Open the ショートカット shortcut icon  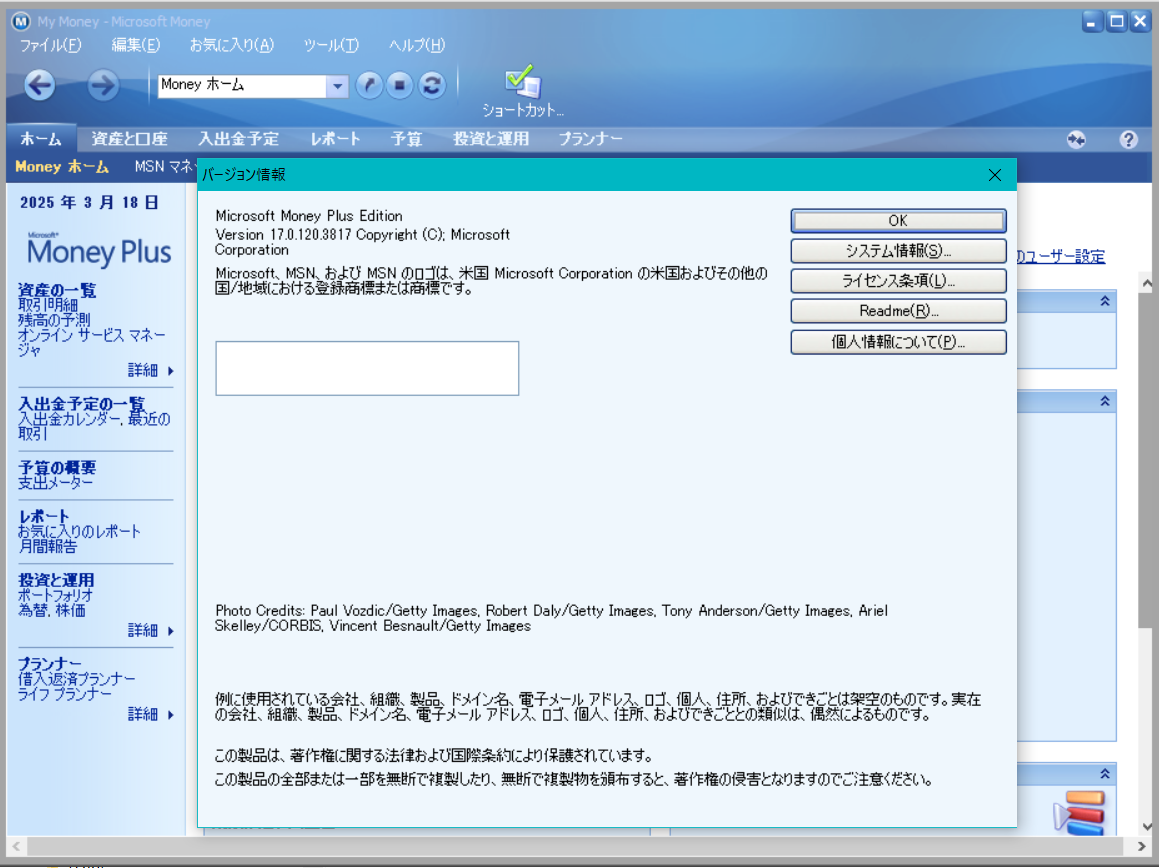pyautogui.click(x=523, y=92)
